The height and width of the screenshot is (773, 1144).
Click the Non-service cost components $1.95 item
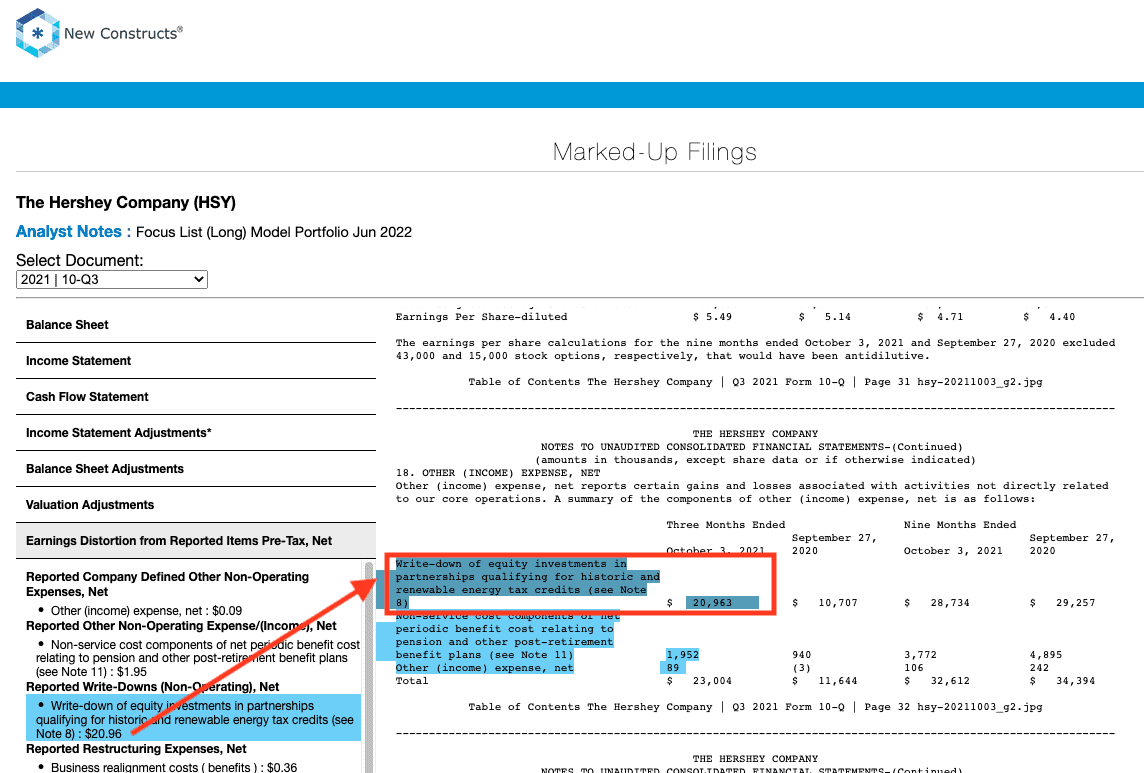[198, 658]
